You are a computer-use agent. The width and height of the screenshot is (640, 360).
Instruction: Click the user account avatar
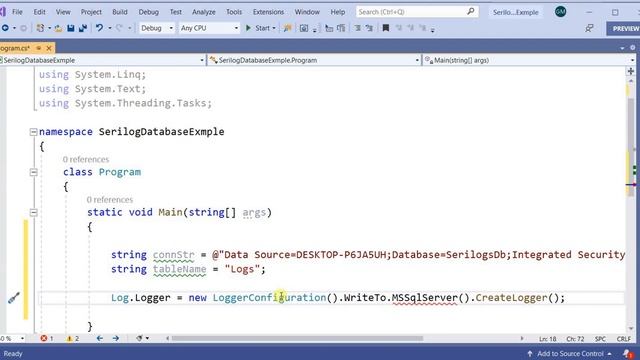(560, 12)
